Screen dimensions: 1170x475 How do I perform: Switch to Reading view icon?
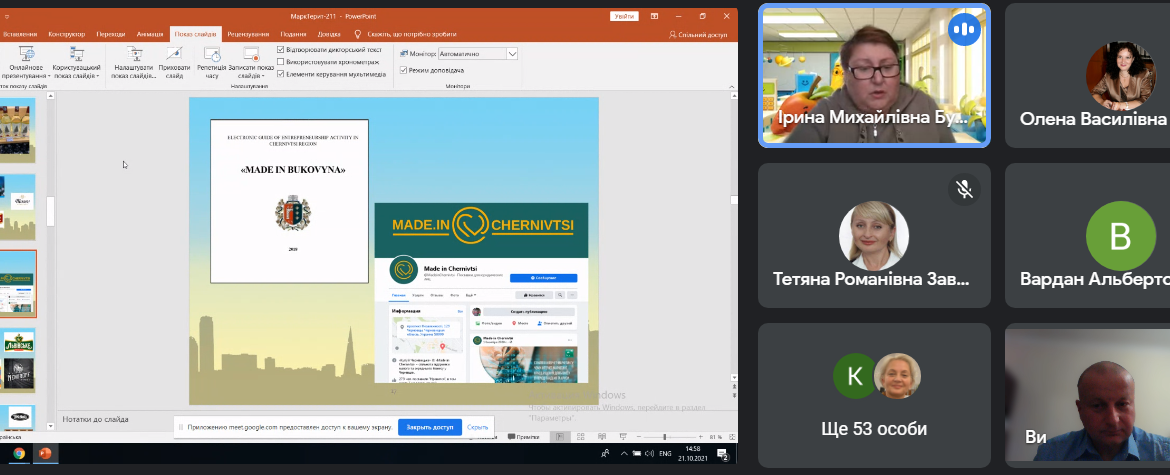click(x=601, y=437)
